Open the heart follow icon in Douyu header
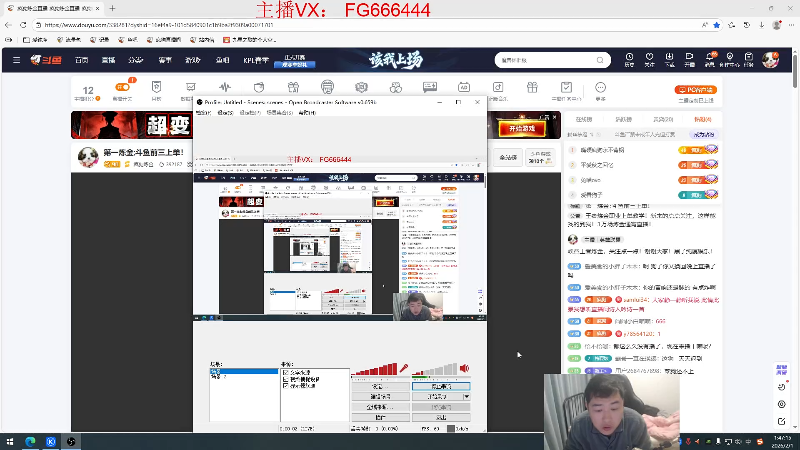Screen dimensions: 800x450 coord(649,59)
